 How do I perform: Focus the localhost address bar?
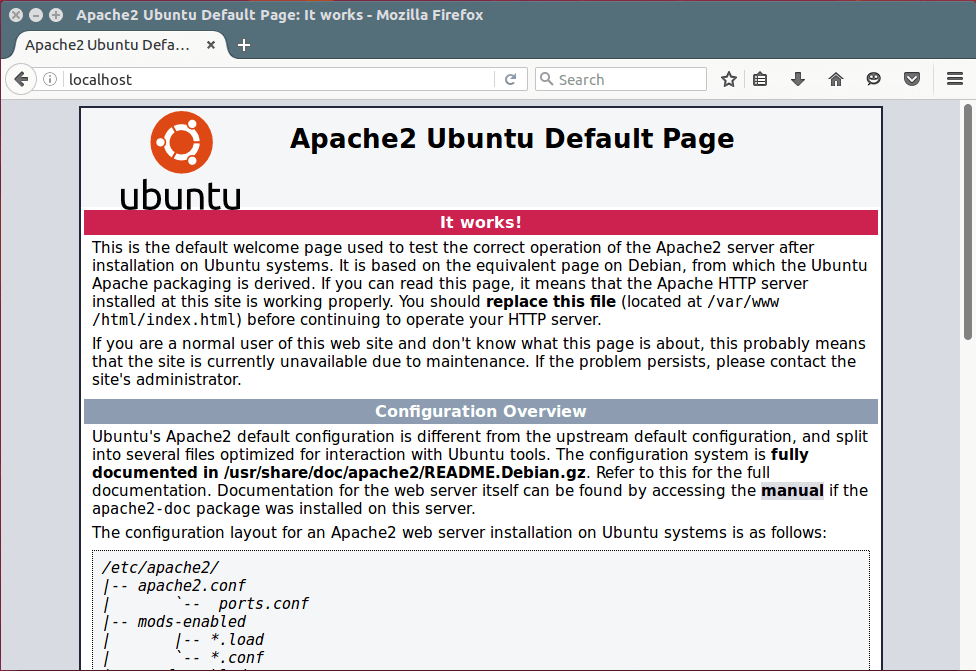pos(280,80)
